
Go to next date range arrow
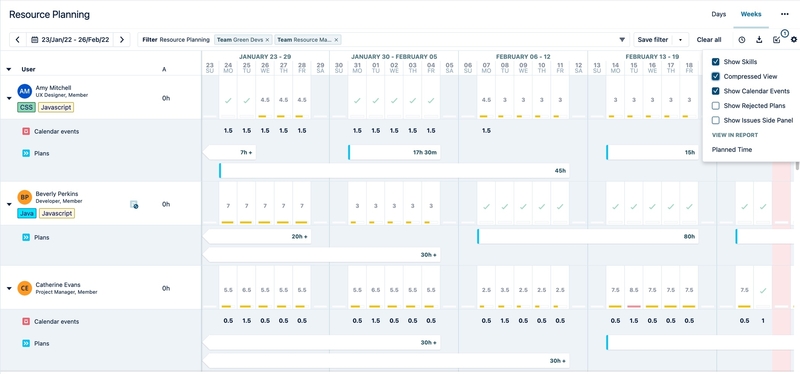tap(121, 40)
